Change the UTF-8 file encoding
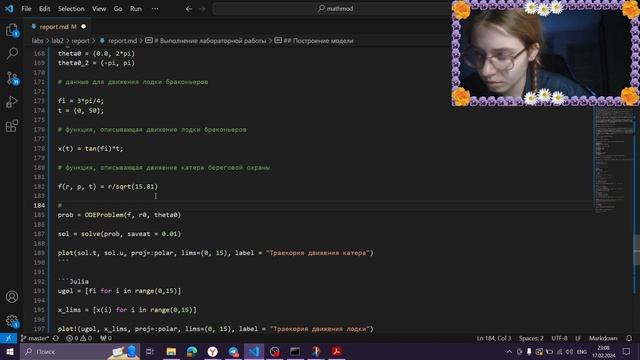Screen dimensions: 640x360 tap(559, 338)
